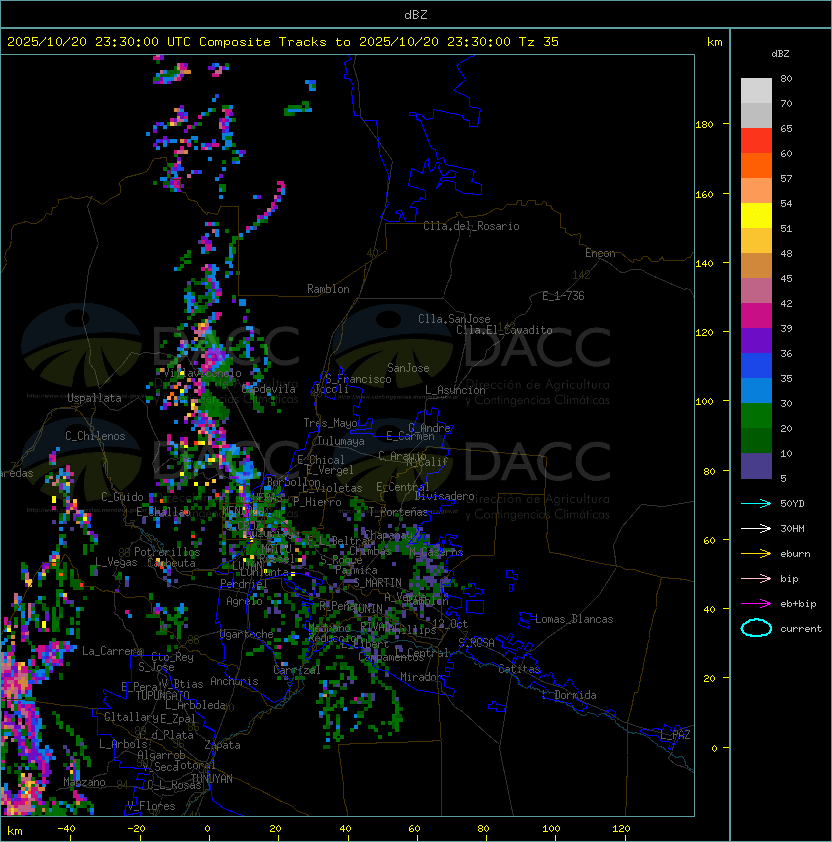Pick the magenta 39–42 dBZ swatch
The width and height of the screenshot is (832, 842).
click(x=756, y=315)
